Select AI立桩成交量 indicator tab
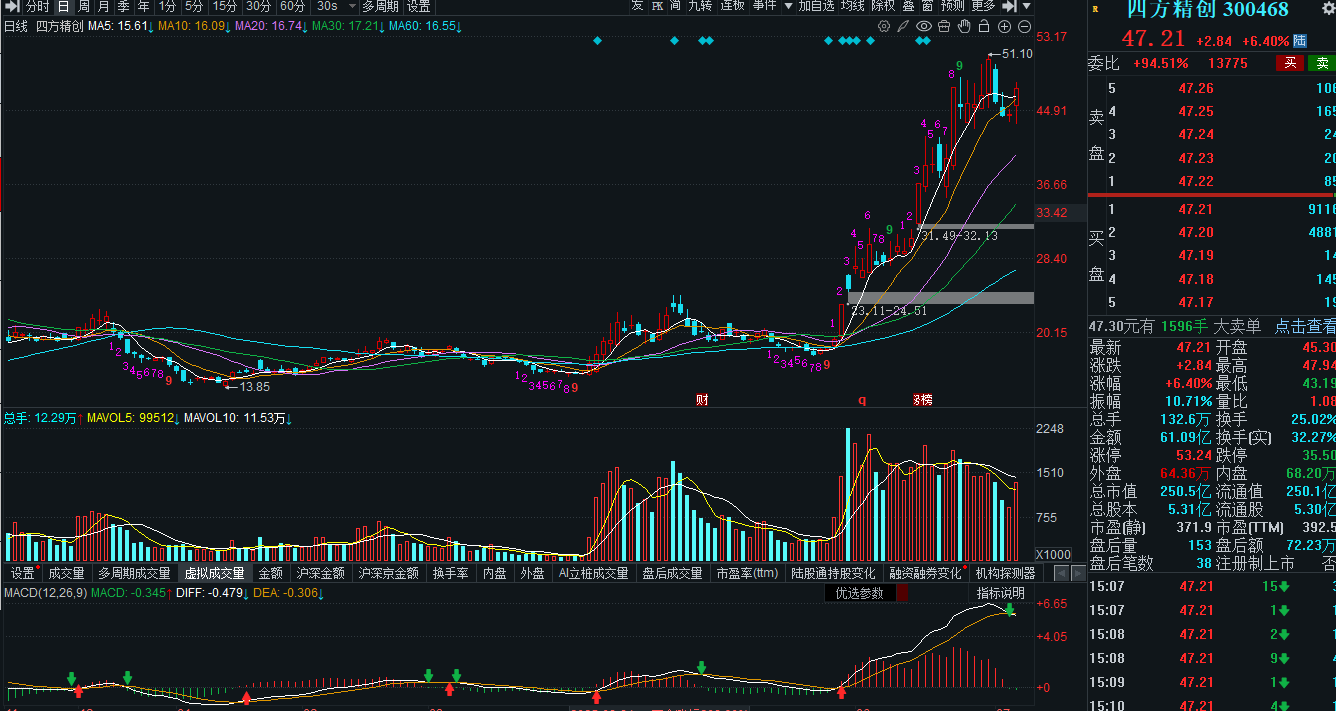Viewport: 1336px width, 711px height. [x=594, y=573]
